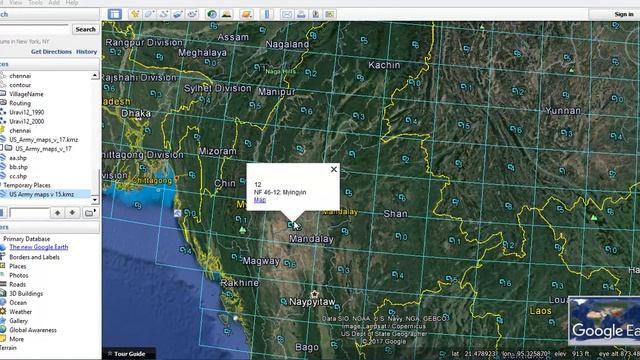
Task: Click the Places filter text field
Action: click(29, 213)
